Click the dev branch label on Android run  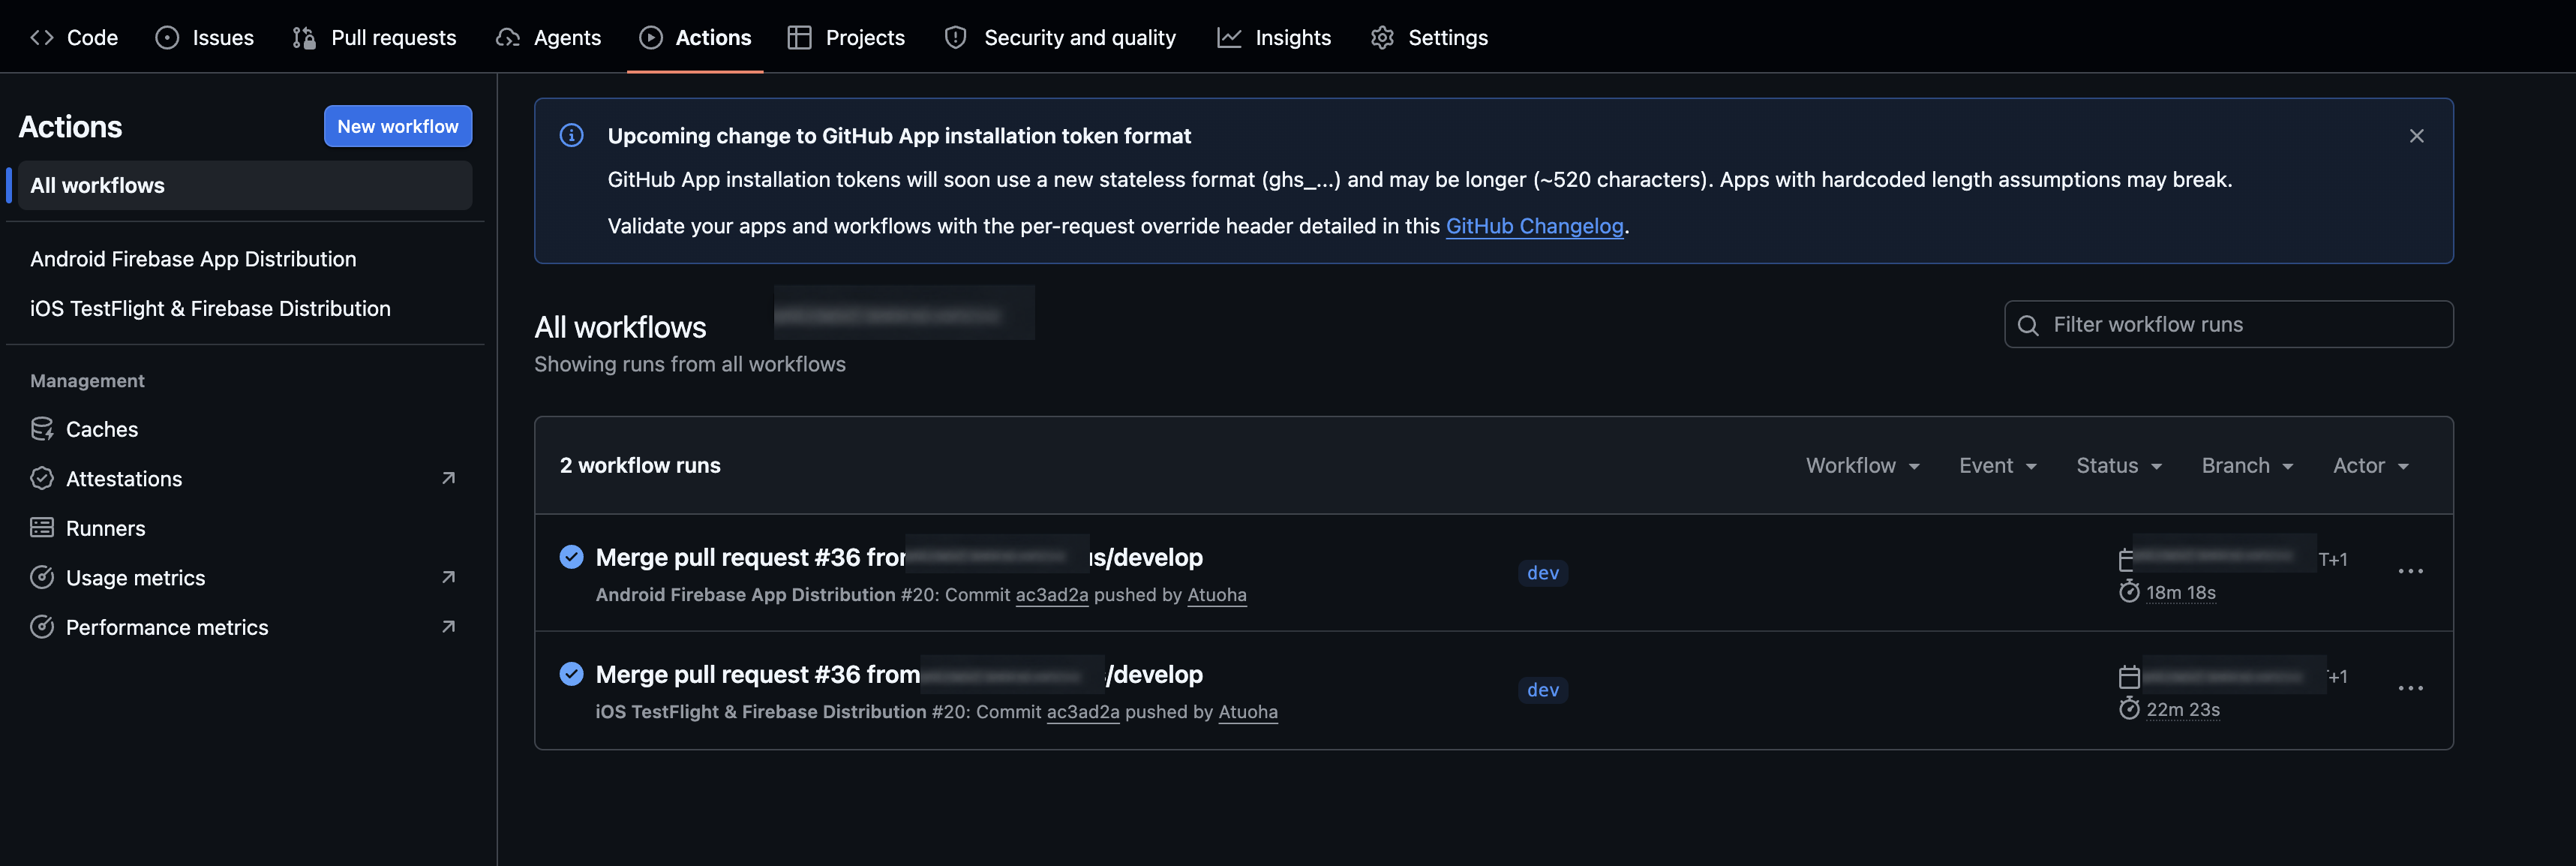pos(1542,573)
